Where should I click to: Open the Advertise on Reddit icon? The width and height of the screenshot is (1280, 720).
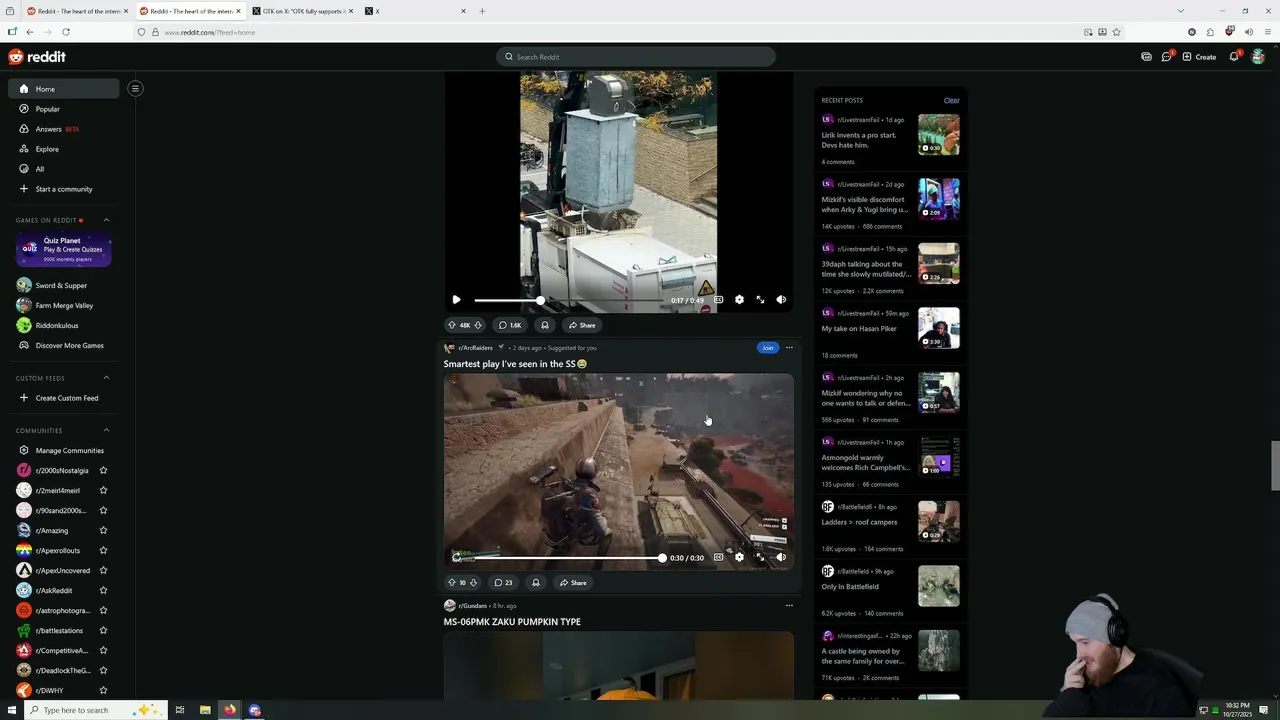pos(1146,57)
